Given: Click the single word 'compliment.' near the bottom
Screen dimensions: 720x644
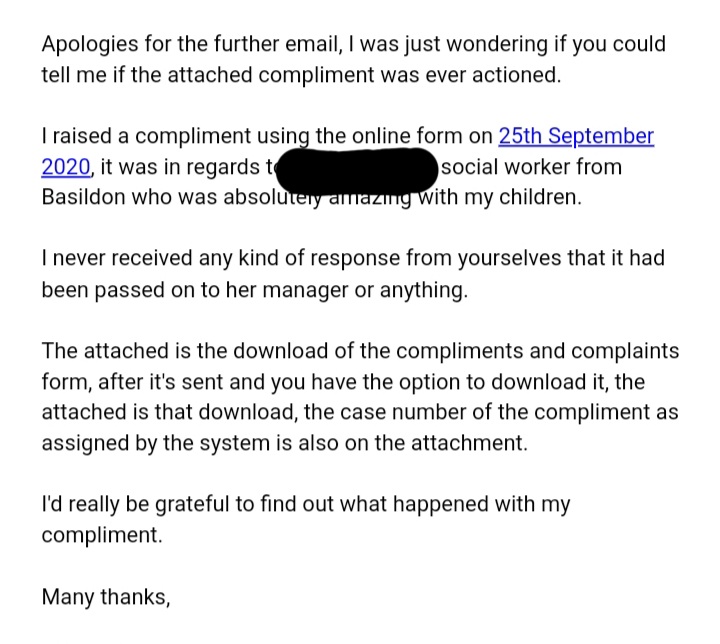Looking at the screenshot, I should 101,535.
